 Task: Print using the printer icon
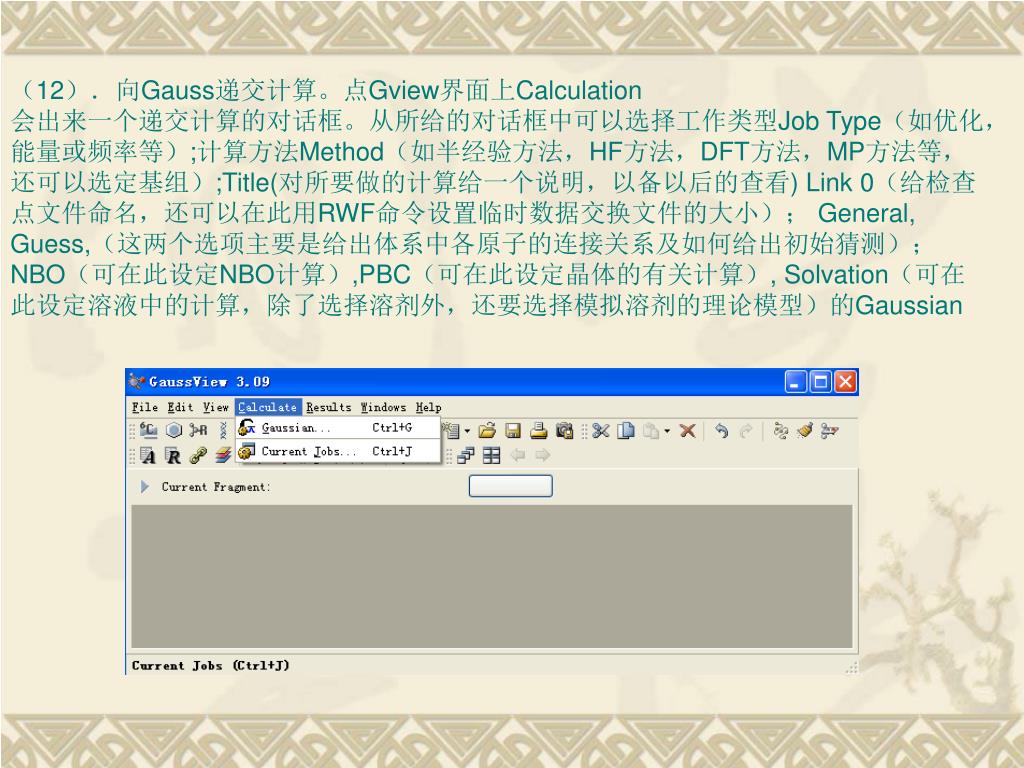[x=539, y=430]
